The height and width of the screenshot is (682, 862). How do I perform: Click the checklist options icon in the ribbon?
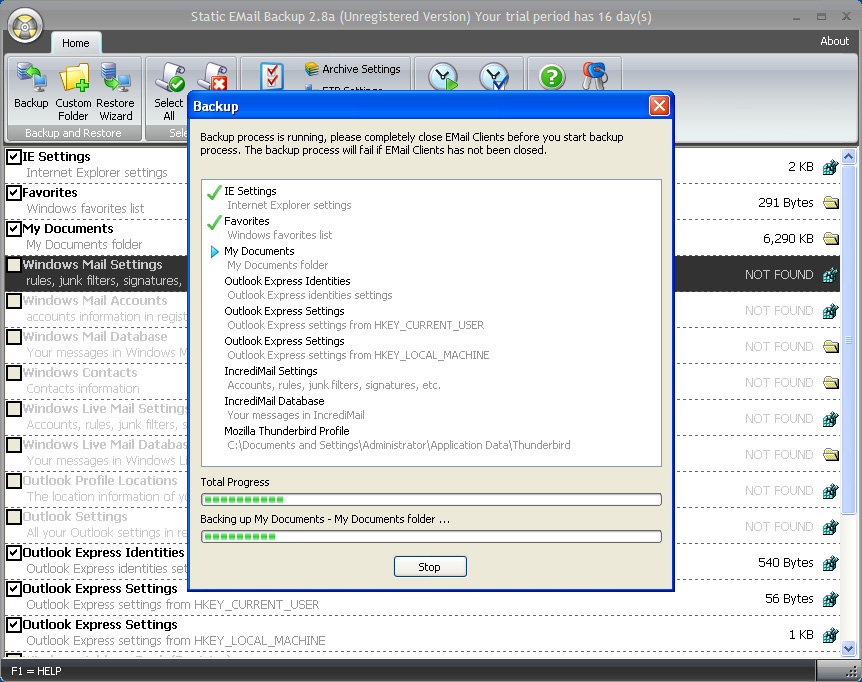click(x=271, y=77)
